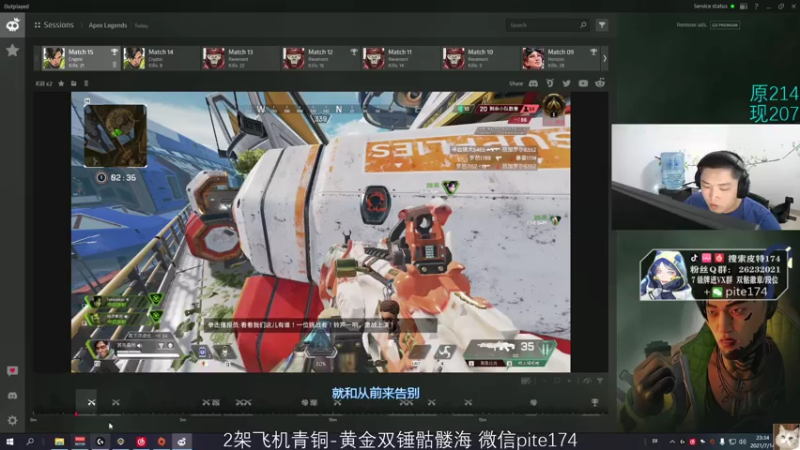Open the Windows Start menu
The image size is (800, 450).
(x=9, y=441)
